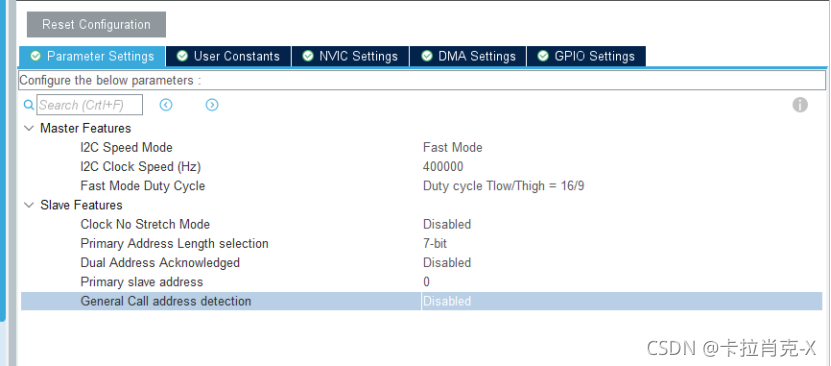The width and height of the screenshot is (831, 366).
Task: Select General Call address detection row
Action: click(422, 301)
